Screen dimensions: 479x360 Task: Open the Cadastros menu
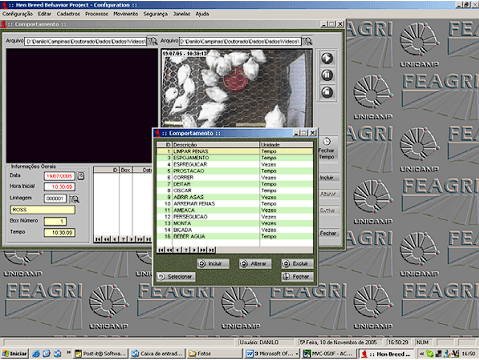(68, 14)
